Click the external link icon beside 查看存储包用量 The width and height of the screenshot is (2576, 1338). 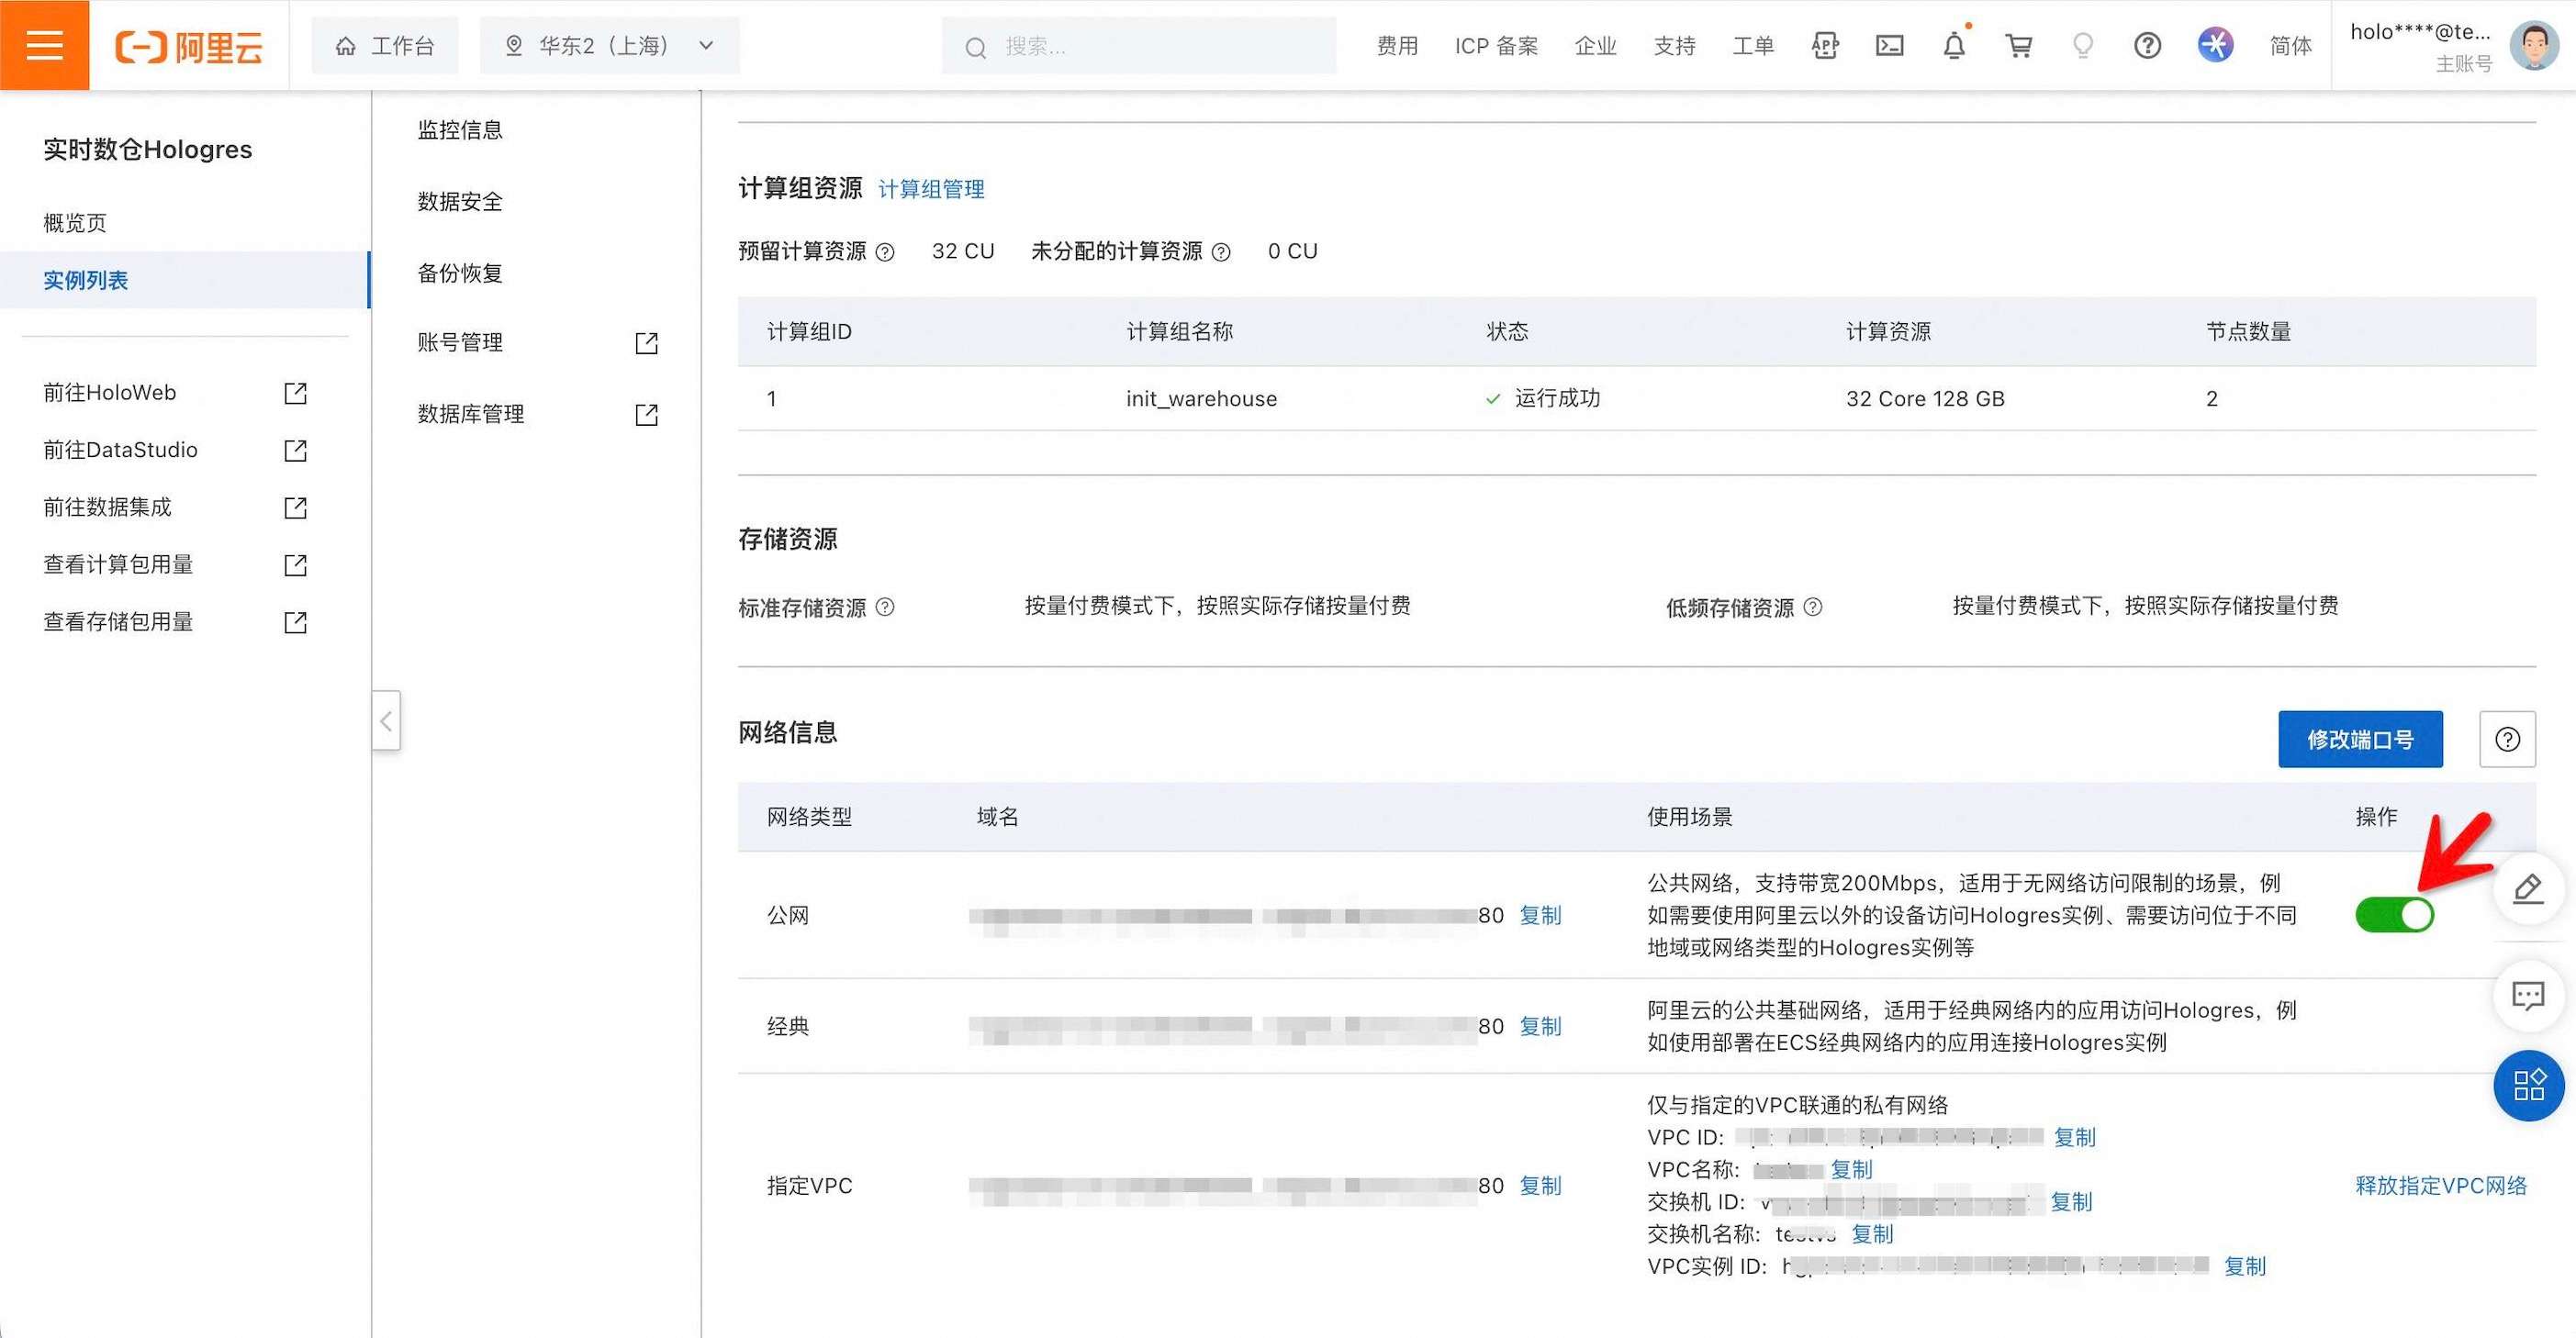[x=295, y=622]
